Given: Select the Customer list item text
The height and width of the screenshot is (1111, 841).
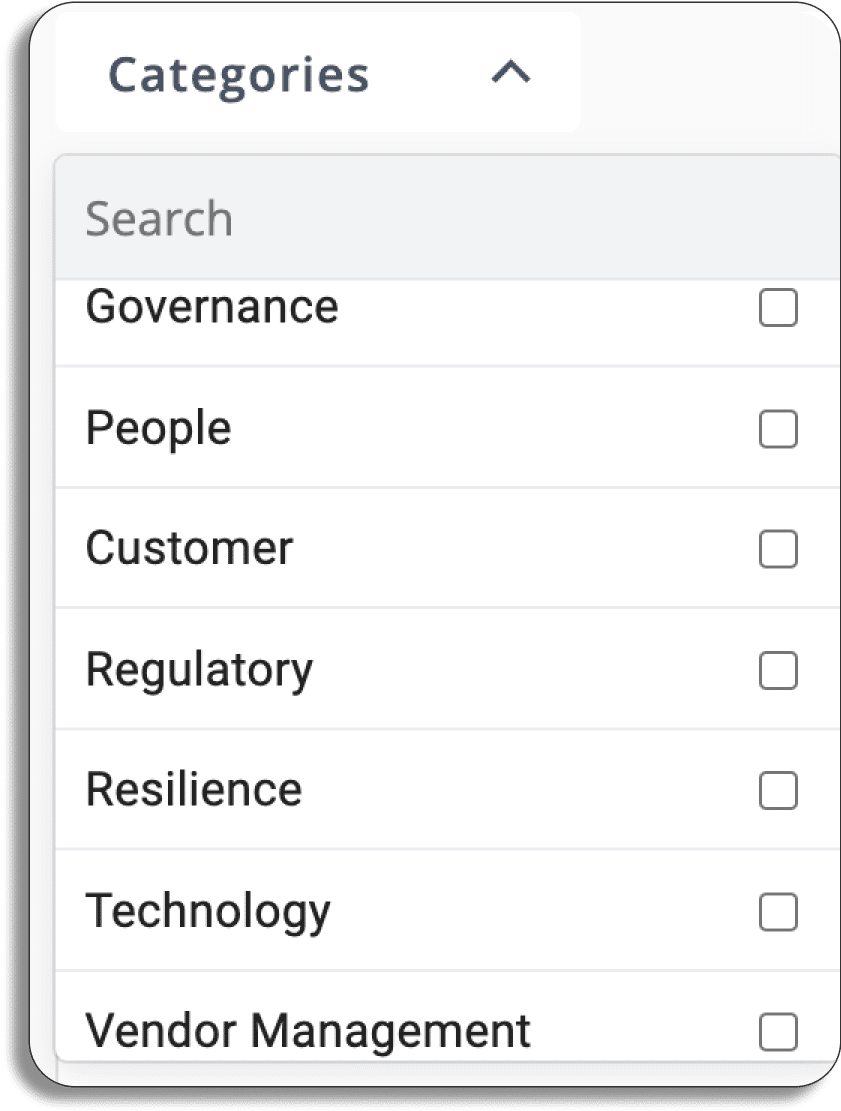Looking at the screenshot, I should [189, 548].
